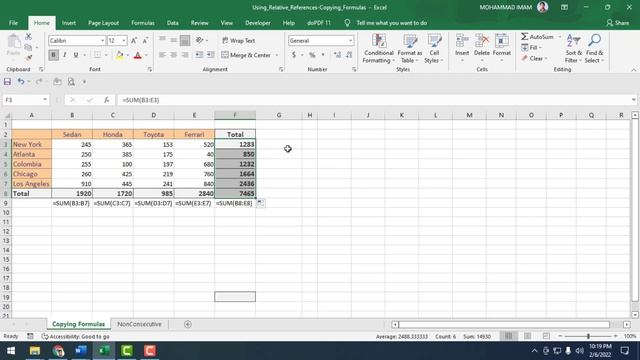Toggle Middle Align vertical alignment
The height and width of the screenshot is (360, 640).
click(174, 40)
